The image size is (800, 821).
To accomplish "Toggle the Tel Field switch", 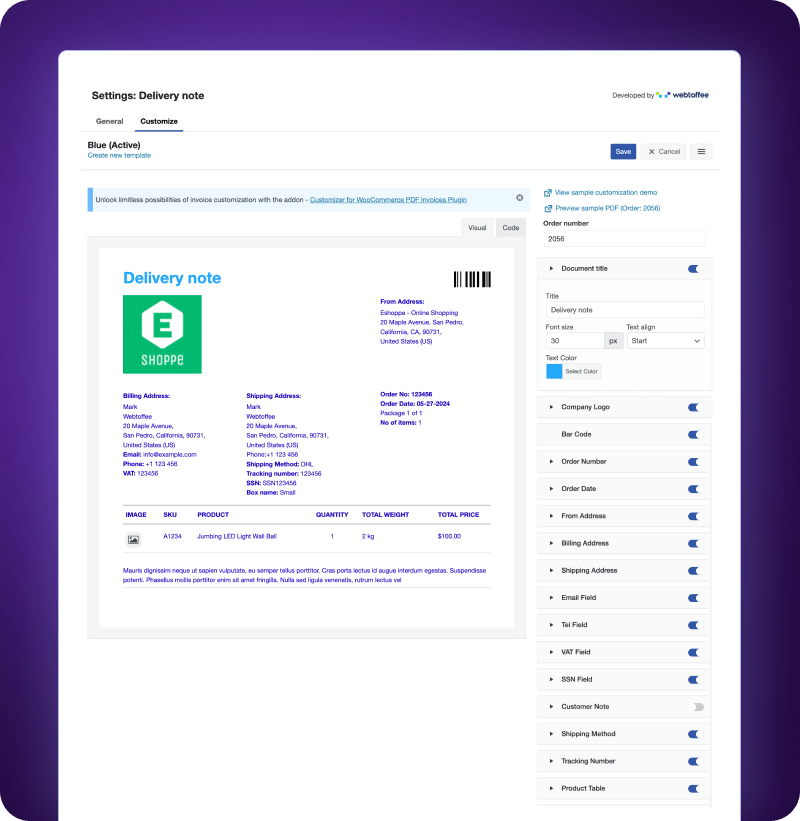I will point(694,625).
